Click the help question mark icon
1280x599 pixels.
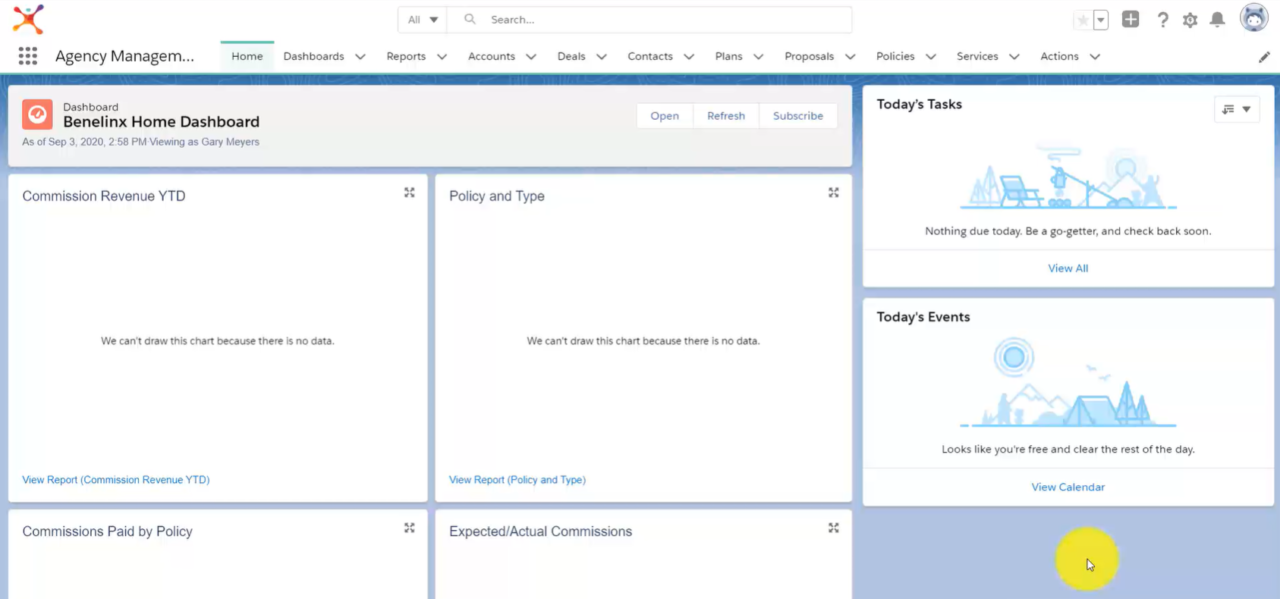[x=1161, y=19]
